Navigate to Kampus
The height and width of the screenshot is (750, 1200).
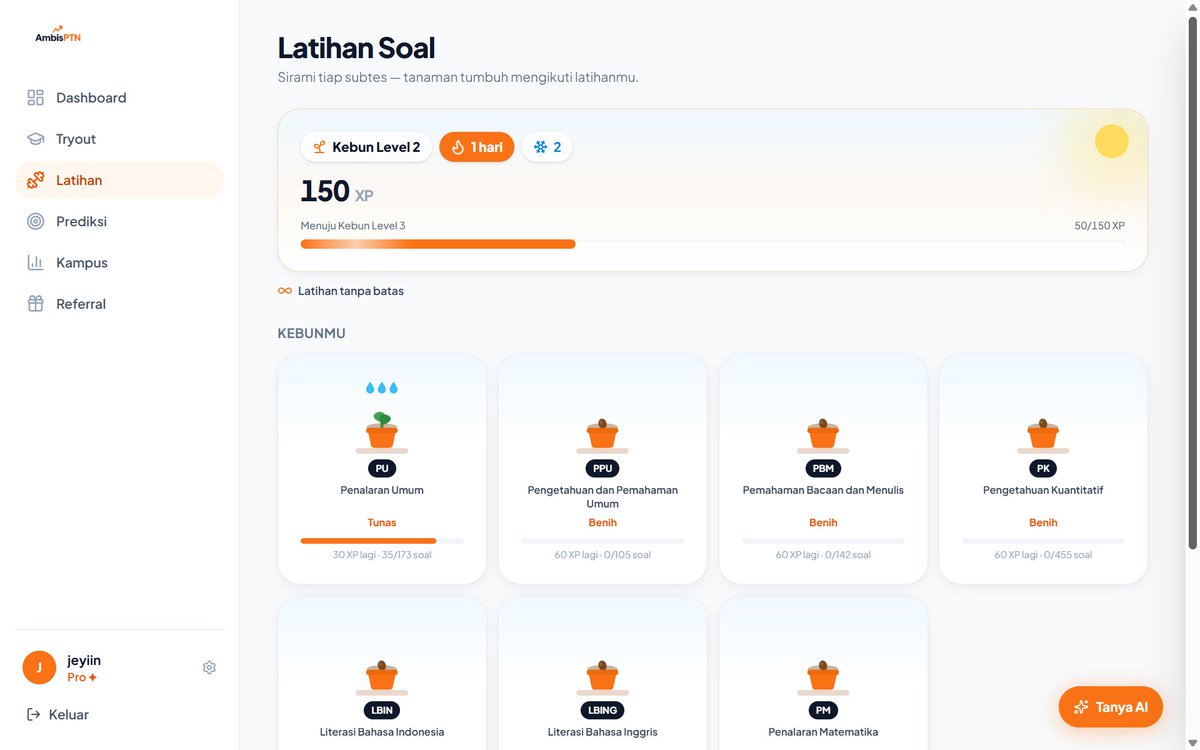[x=120, y=263]
